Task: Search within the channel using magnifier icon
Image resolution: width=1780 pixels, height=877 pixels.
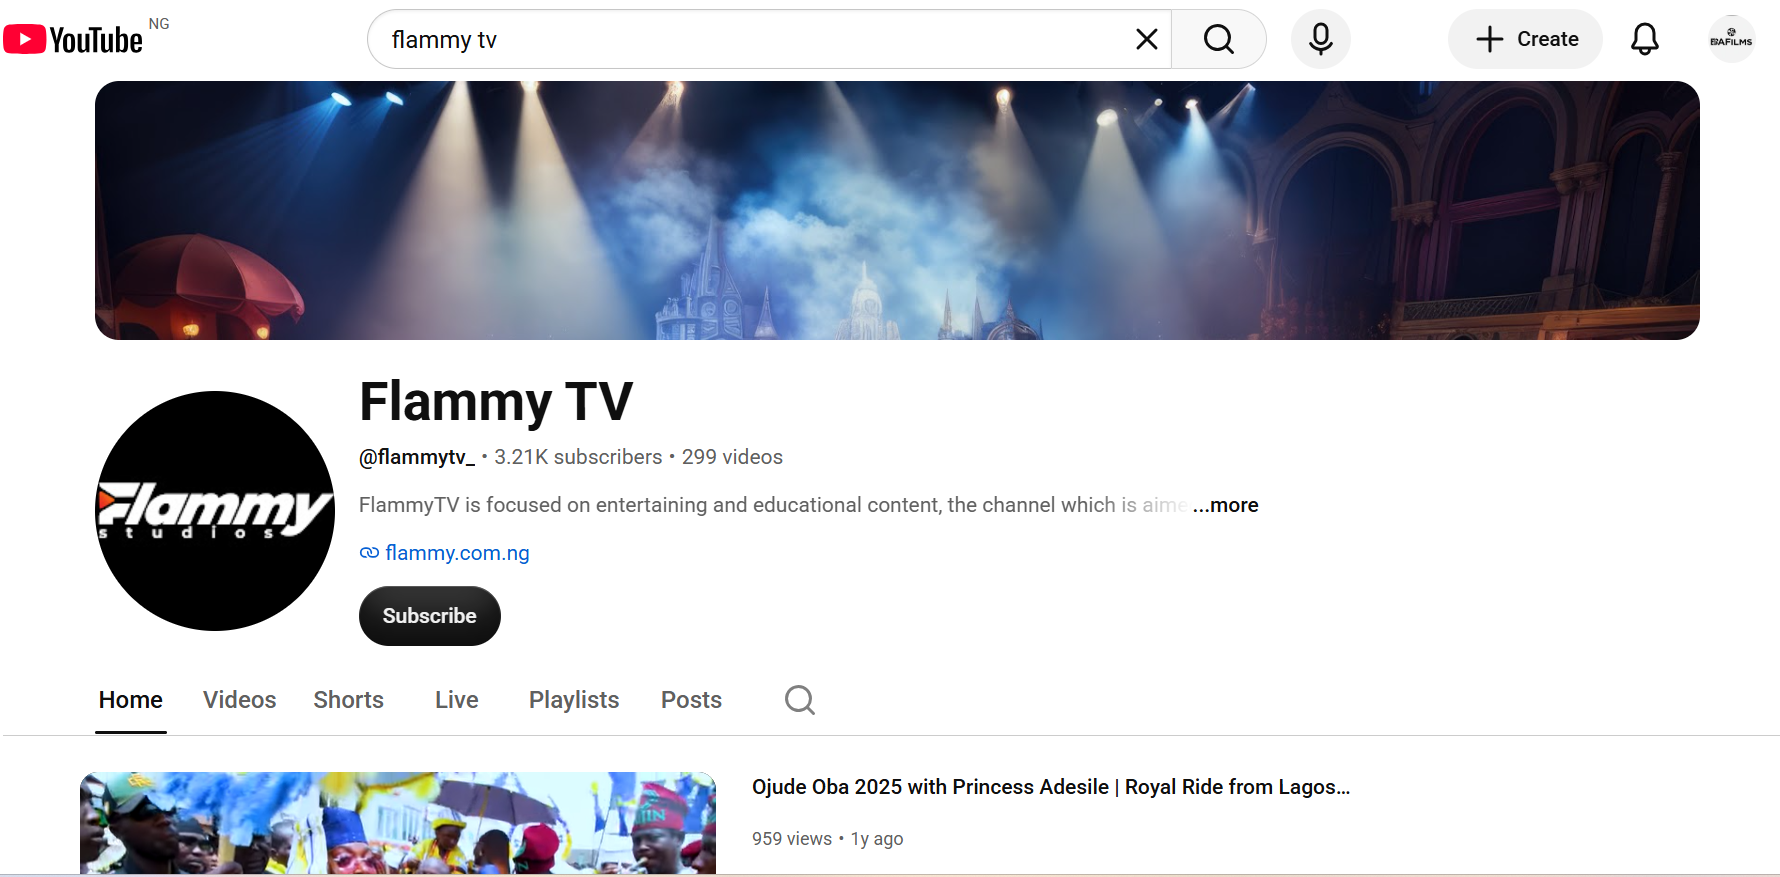Action: tap(800, 700)
